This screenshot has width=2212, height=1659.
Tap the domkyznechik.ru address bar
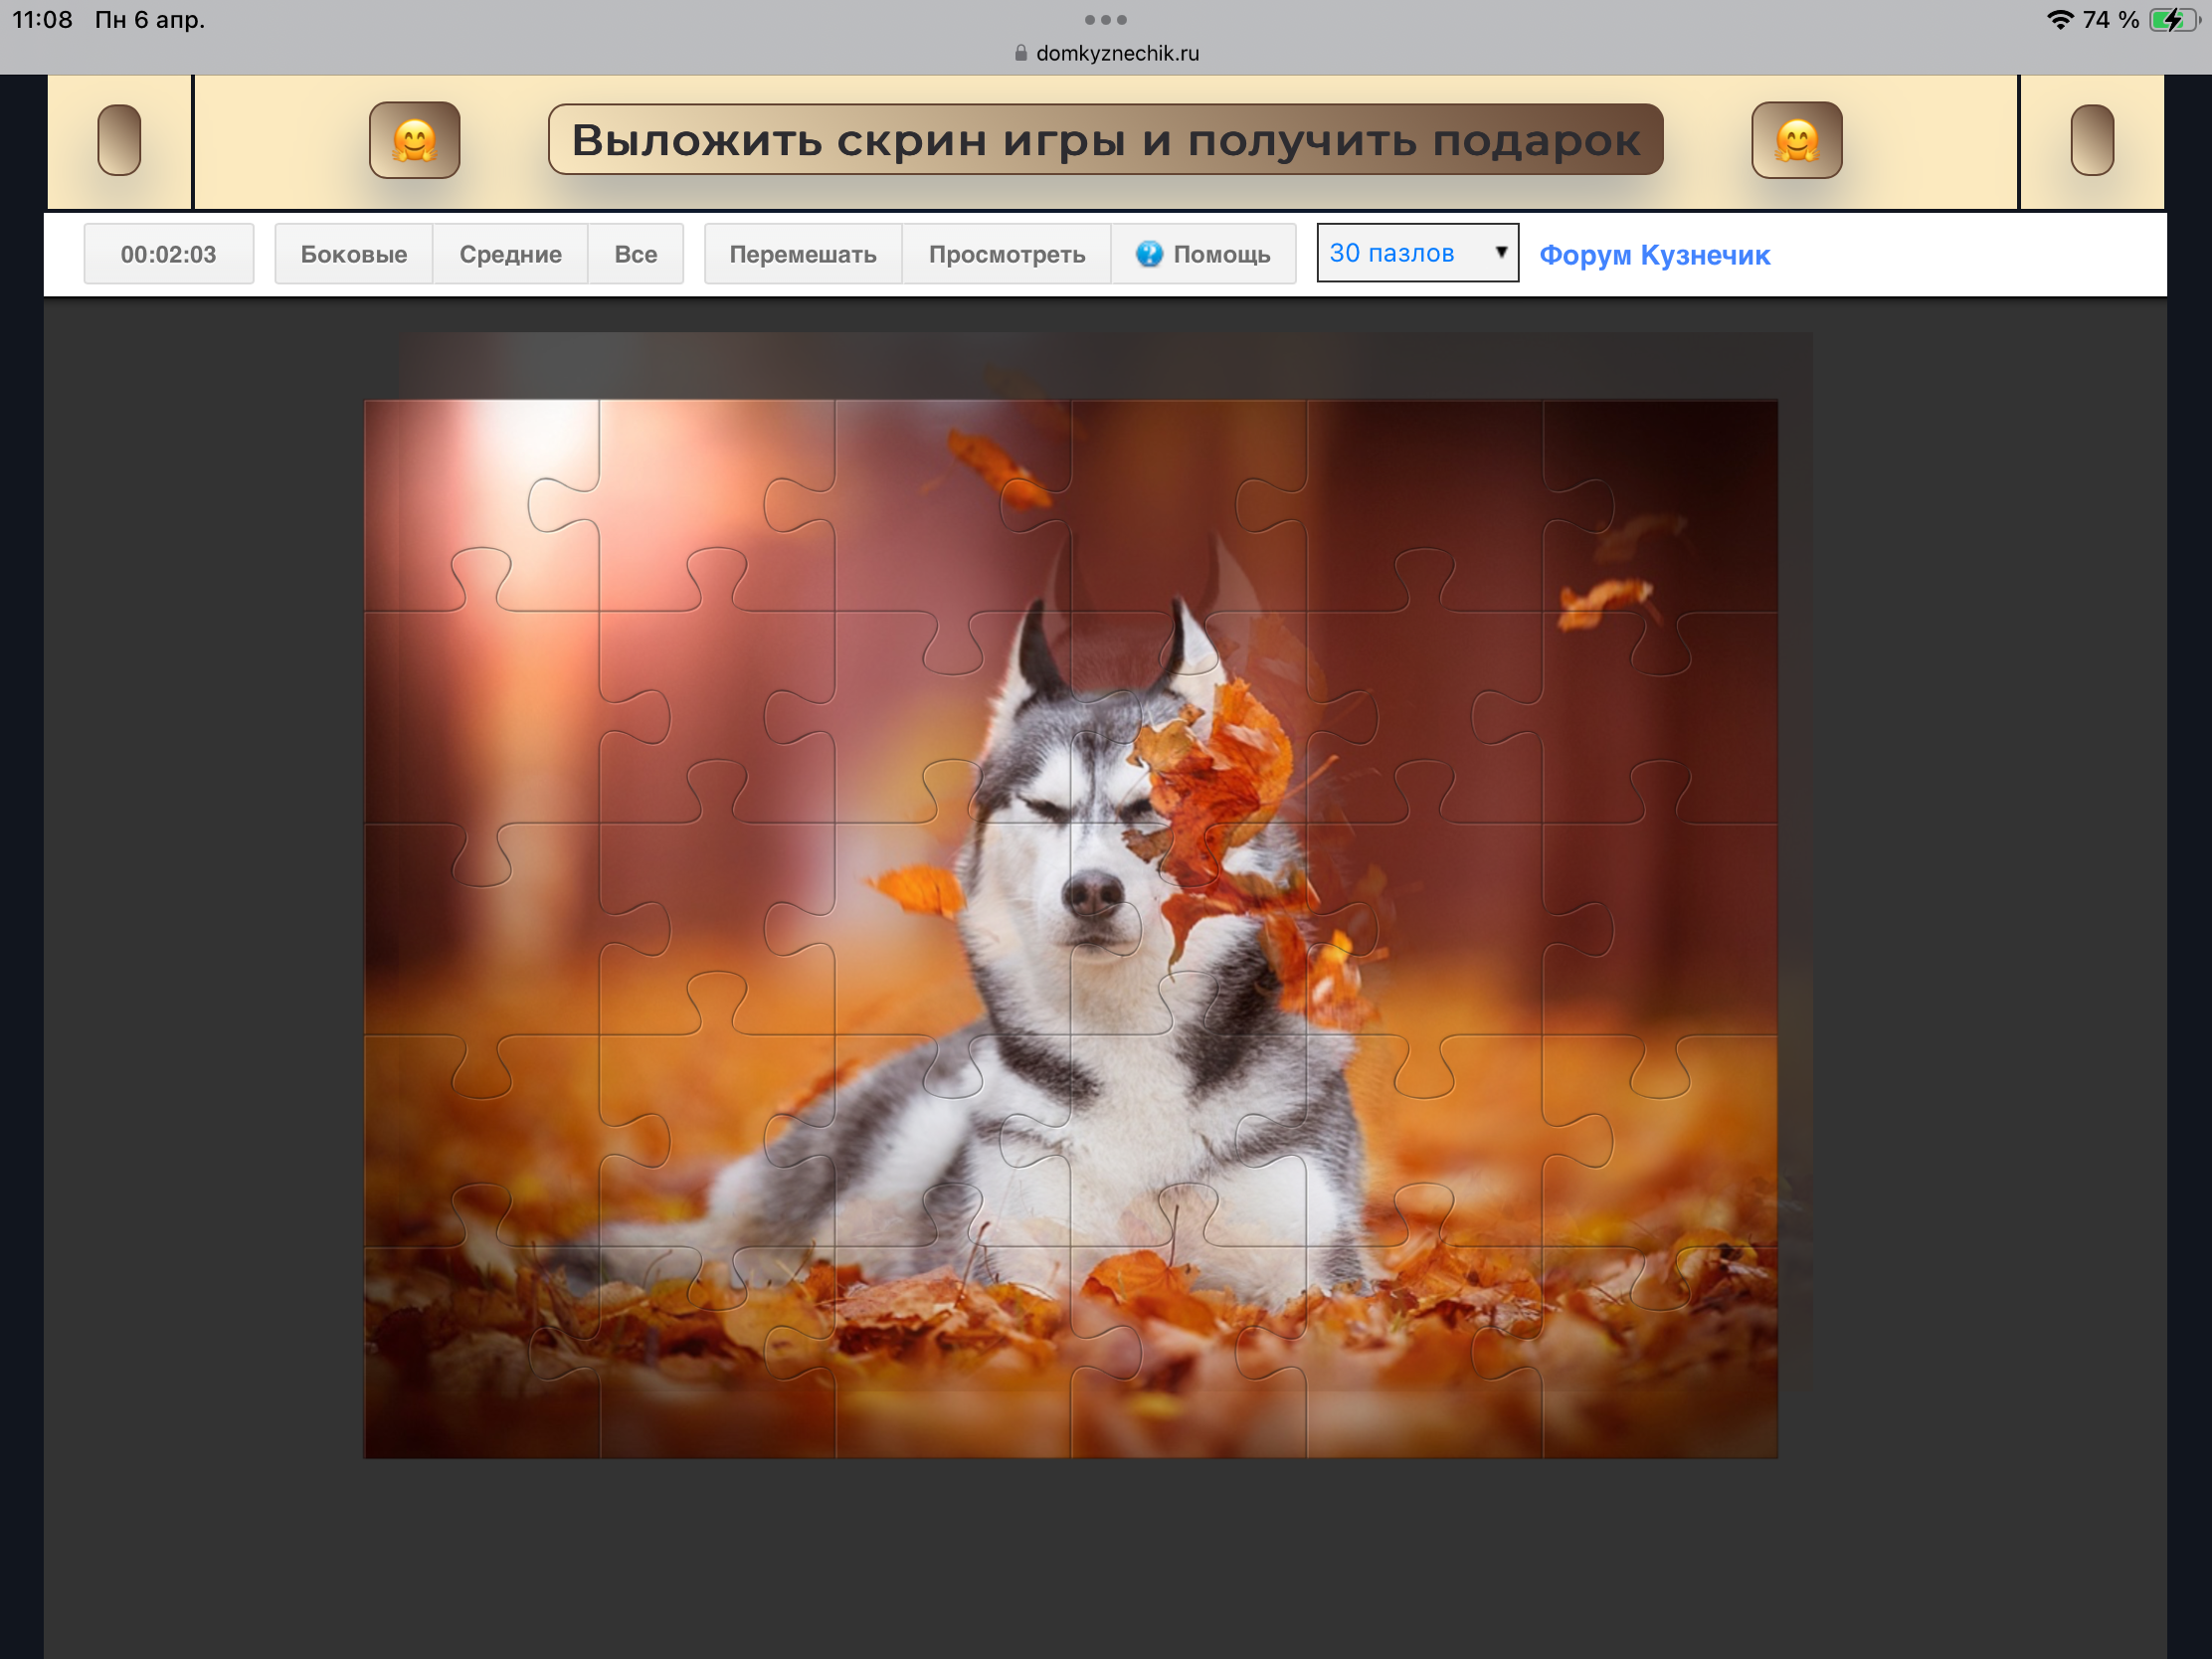(1116, 53)
